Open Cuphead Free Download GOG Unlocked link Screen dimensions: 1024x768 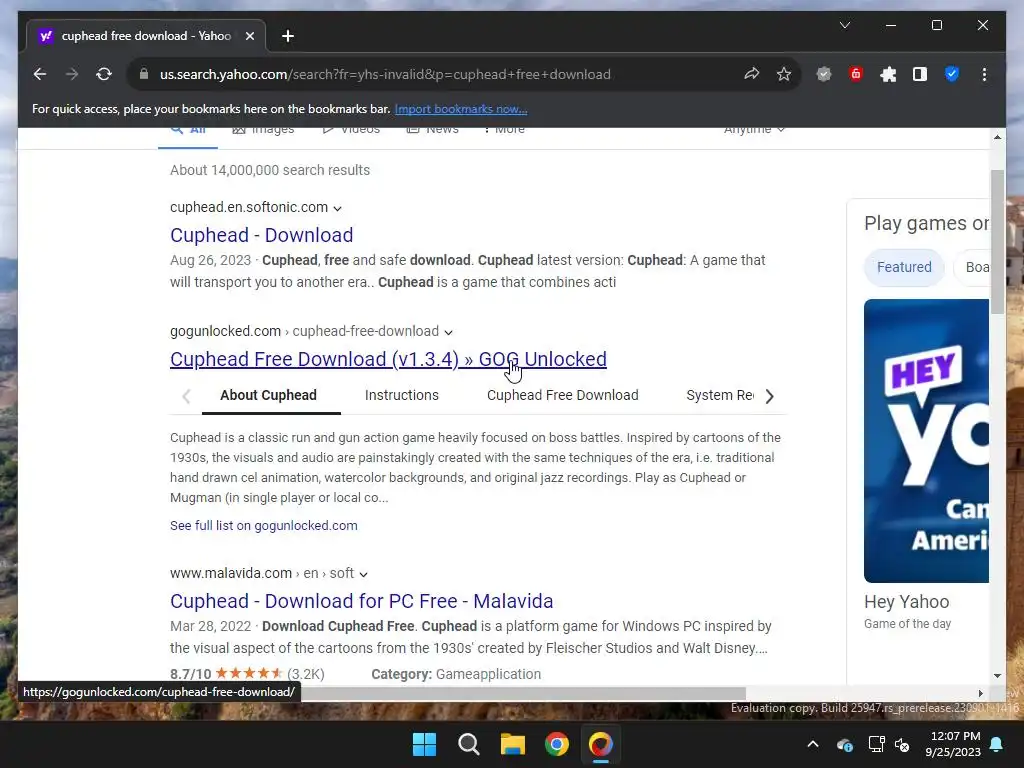[389, 359]
